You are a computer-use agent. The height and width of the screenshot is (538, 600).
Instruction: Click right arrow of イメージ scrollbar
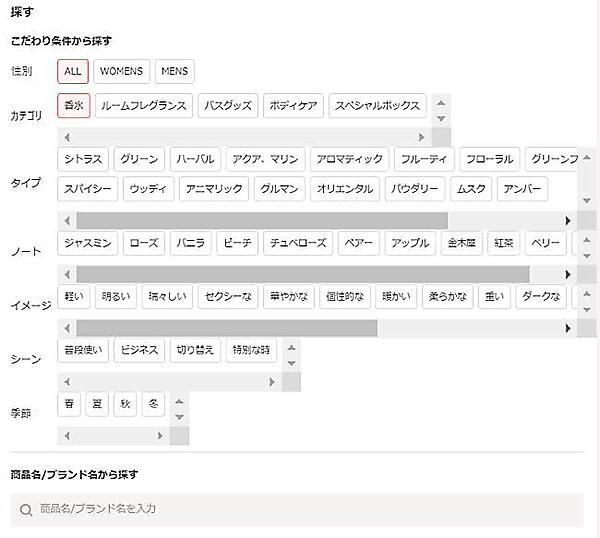pos(568,328)
